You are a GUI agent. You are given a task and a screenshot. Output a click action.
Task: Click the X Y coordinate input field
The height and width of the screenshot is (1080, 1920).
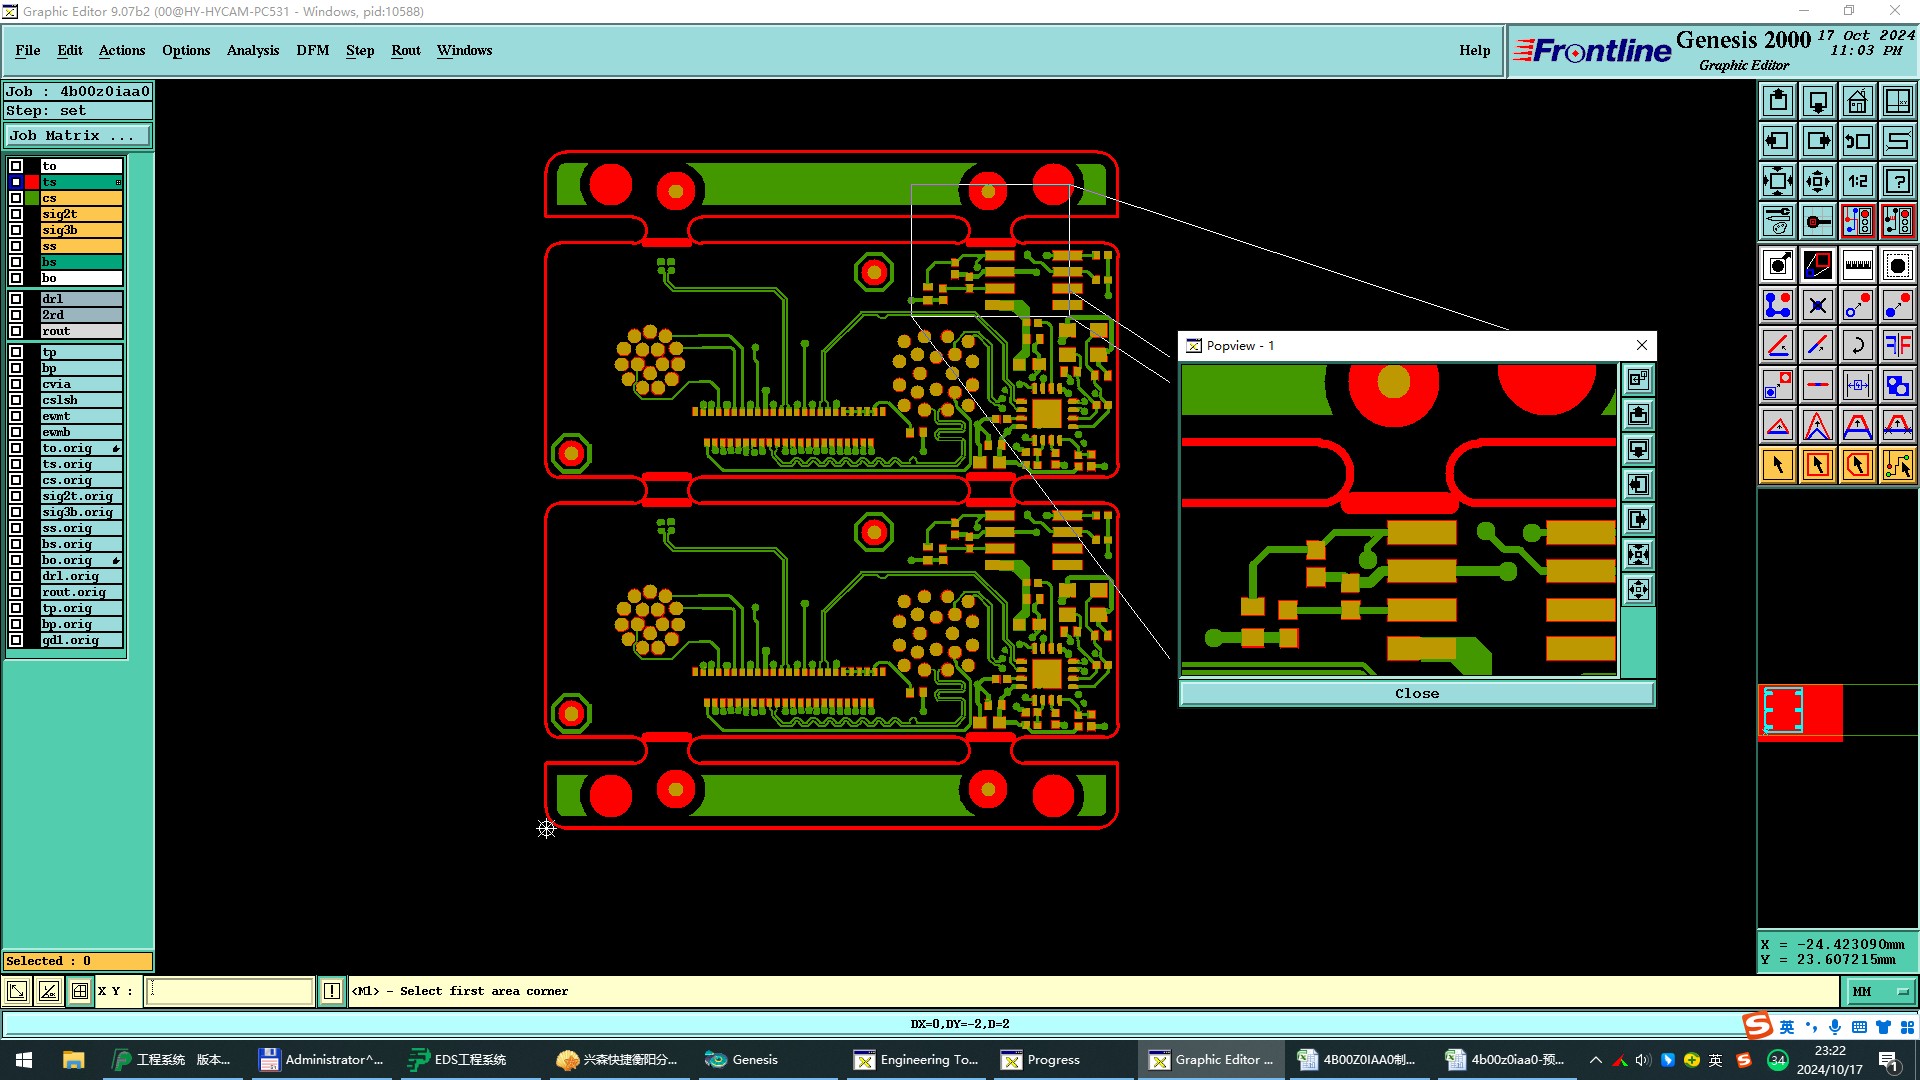(x=230, y=991)
